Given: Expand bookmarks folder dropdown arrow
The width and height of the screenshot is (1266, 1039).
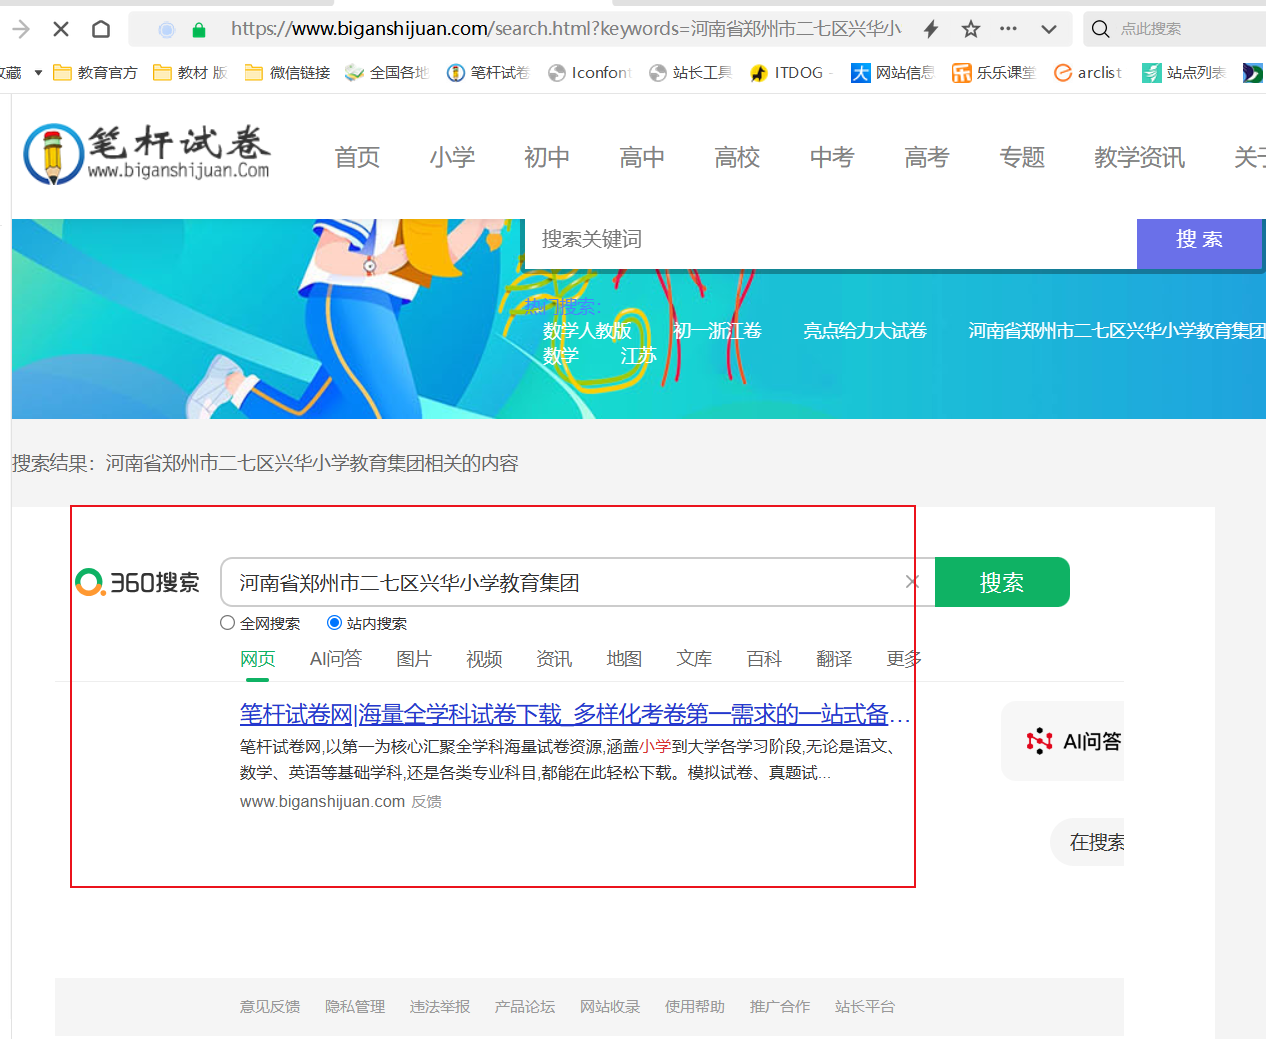Looking at the screenshot, I should pyautogui.click(x=38, y=73).
